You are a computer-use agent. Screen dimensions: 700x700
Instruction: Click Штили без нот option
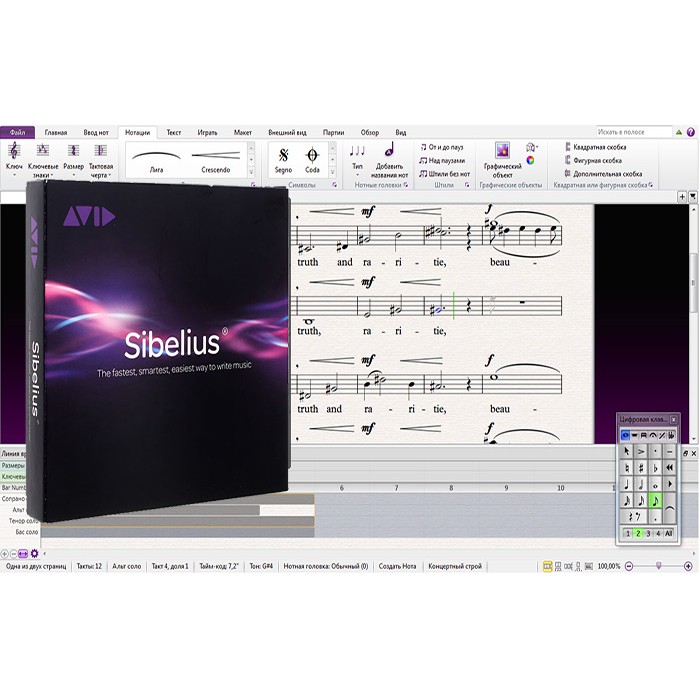[x=445, y=174]
